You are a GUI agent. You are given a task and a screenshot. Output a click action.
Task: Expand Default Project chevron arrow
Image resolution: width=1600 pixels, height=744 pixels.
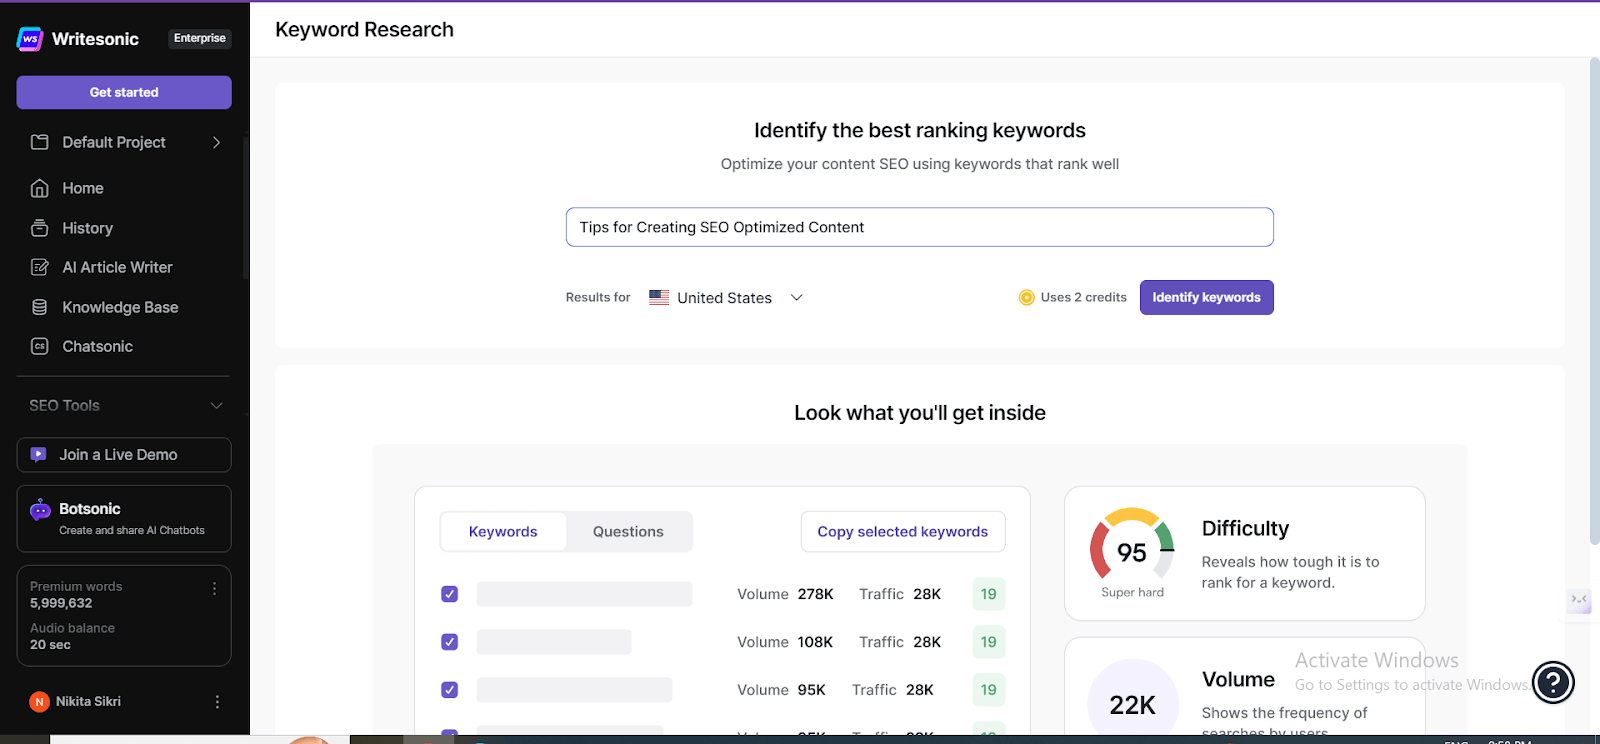[x=216, y=142]
